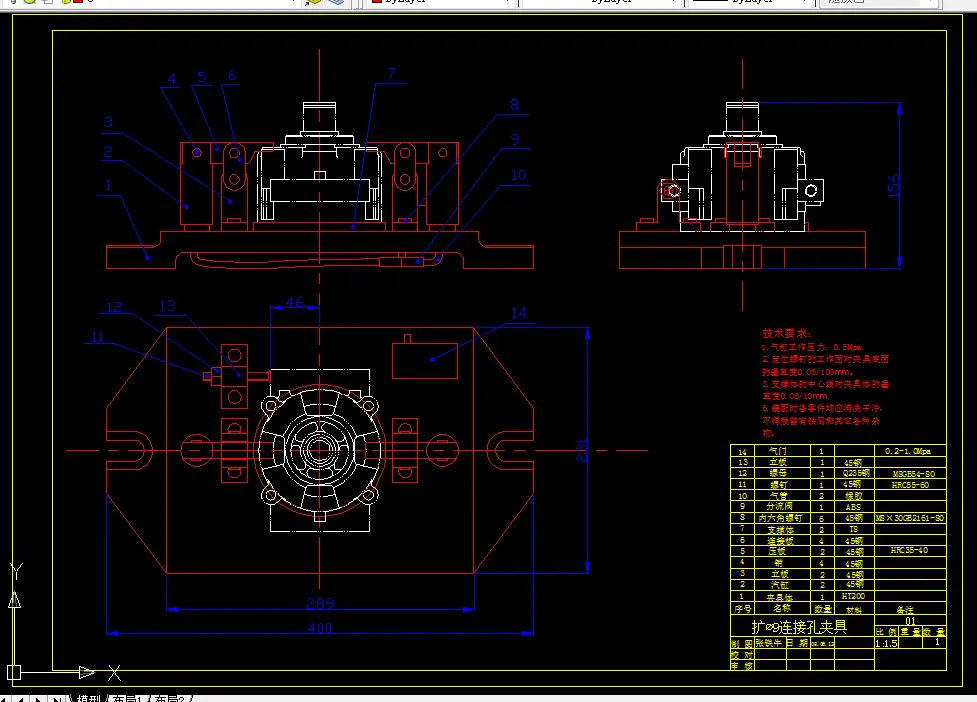The height and width of the screenshot is (702, 977).
Task: Select the 材料 header cell
Action: point(854,610)
